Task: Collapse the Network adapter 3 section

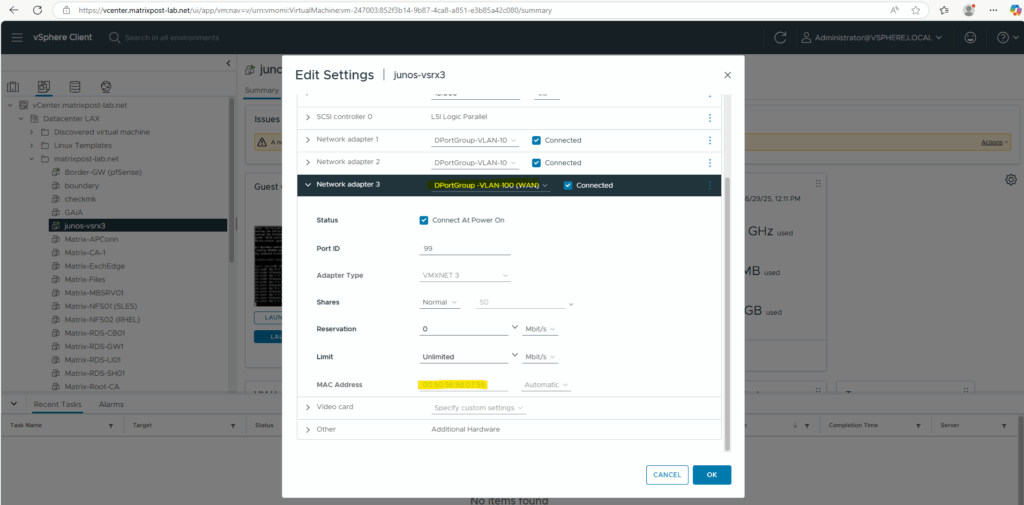Action: [308, 185]
